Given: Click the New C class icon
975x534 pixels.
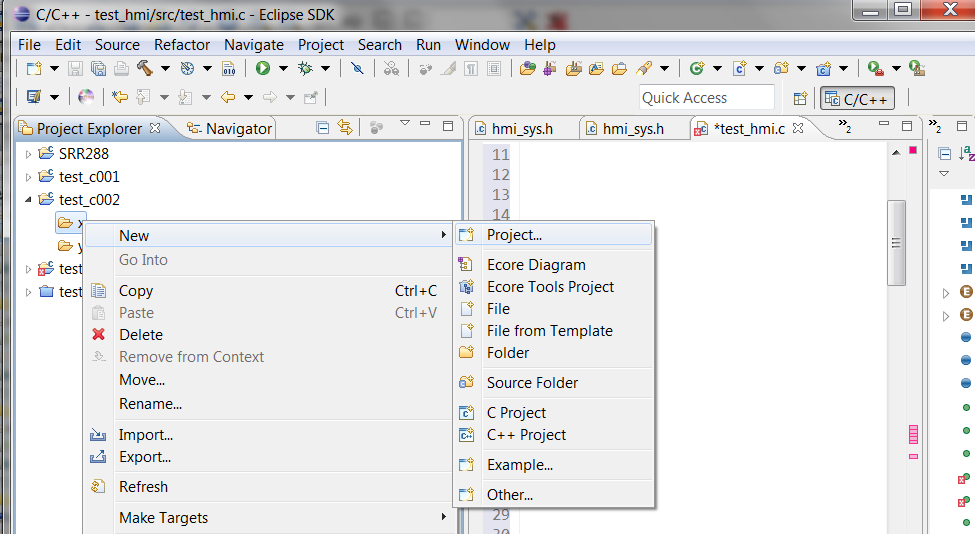Looking at the screenshot, I should point(824,68).
